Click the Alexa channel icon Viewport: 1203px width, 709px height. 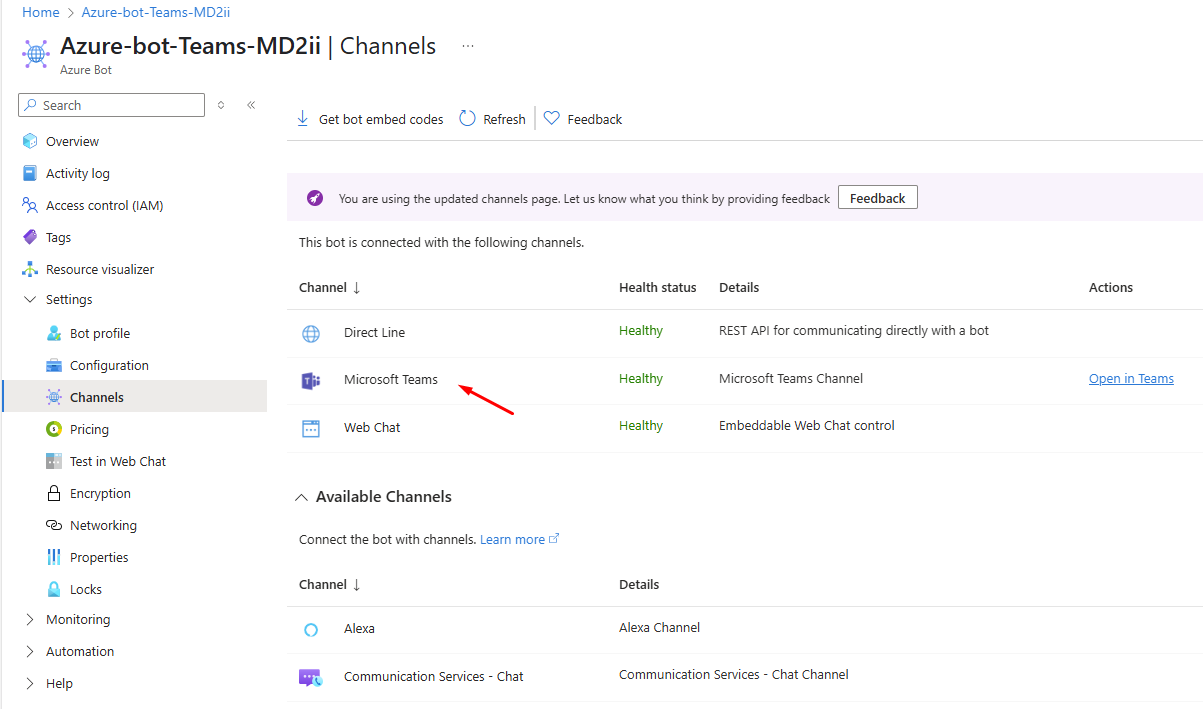click(x=311, y=629)
